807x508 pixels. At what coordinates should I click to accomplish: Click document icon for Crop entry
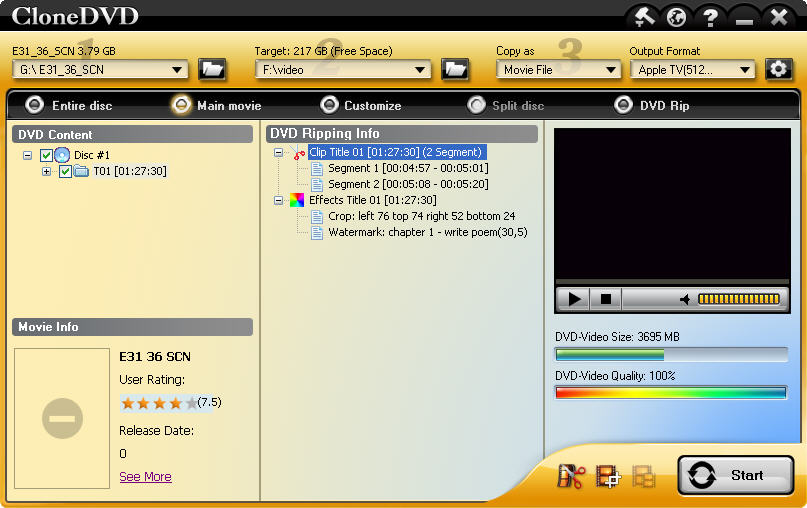pyautogui.click(x=317, y=217)
